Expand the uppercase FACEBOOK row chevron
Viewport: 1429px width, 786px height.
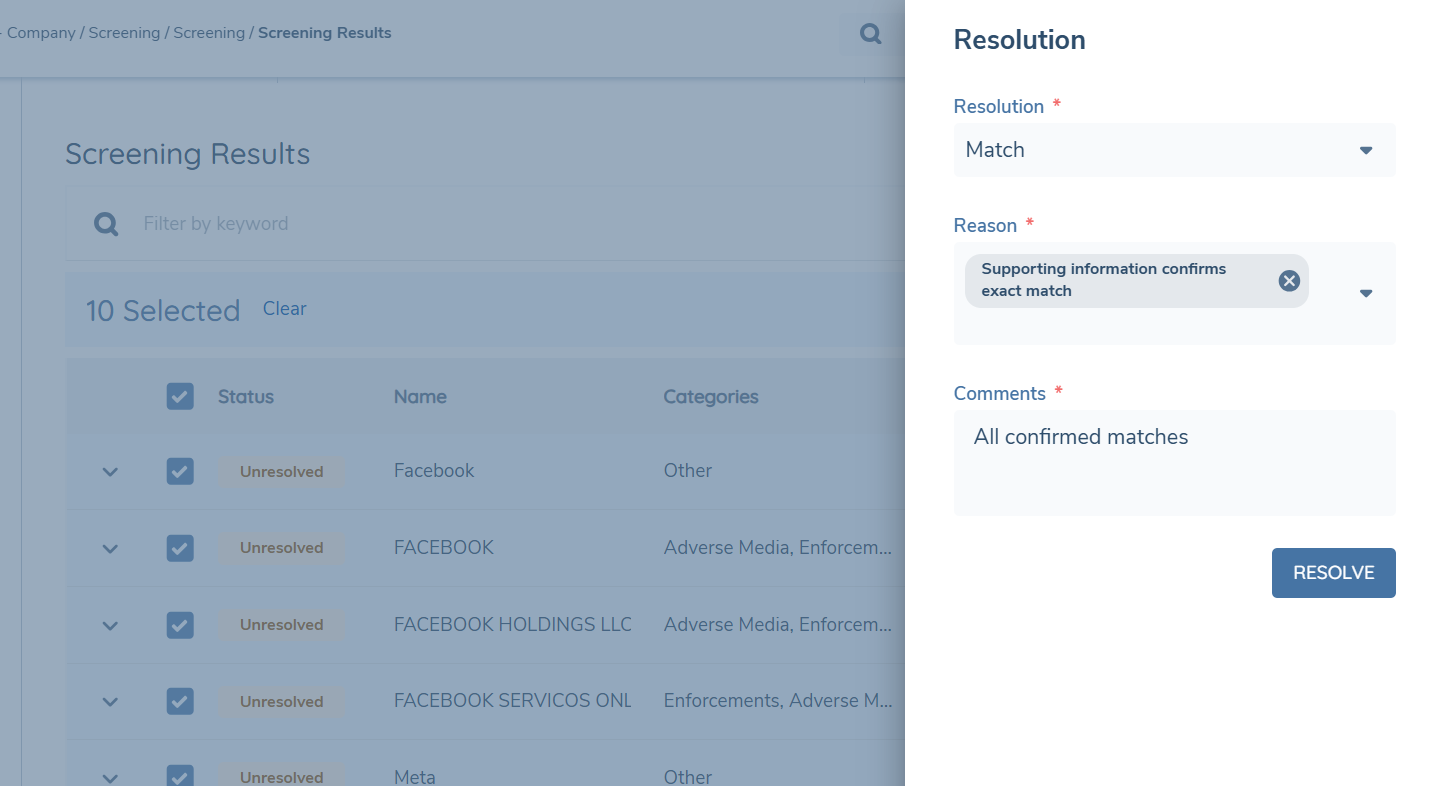(x=110, y=549)
